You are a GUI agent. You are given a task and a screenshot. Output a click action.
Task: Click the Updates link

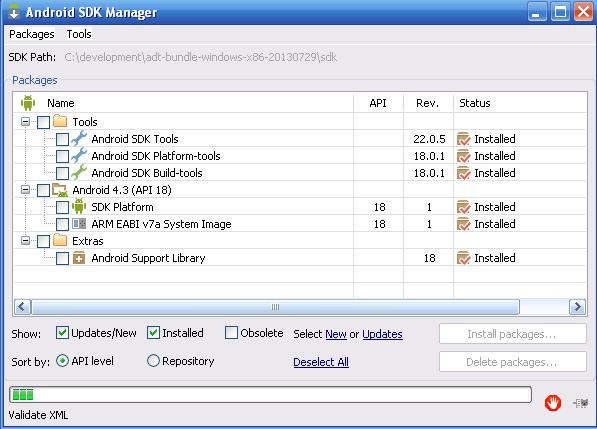(x=382, y=334)
